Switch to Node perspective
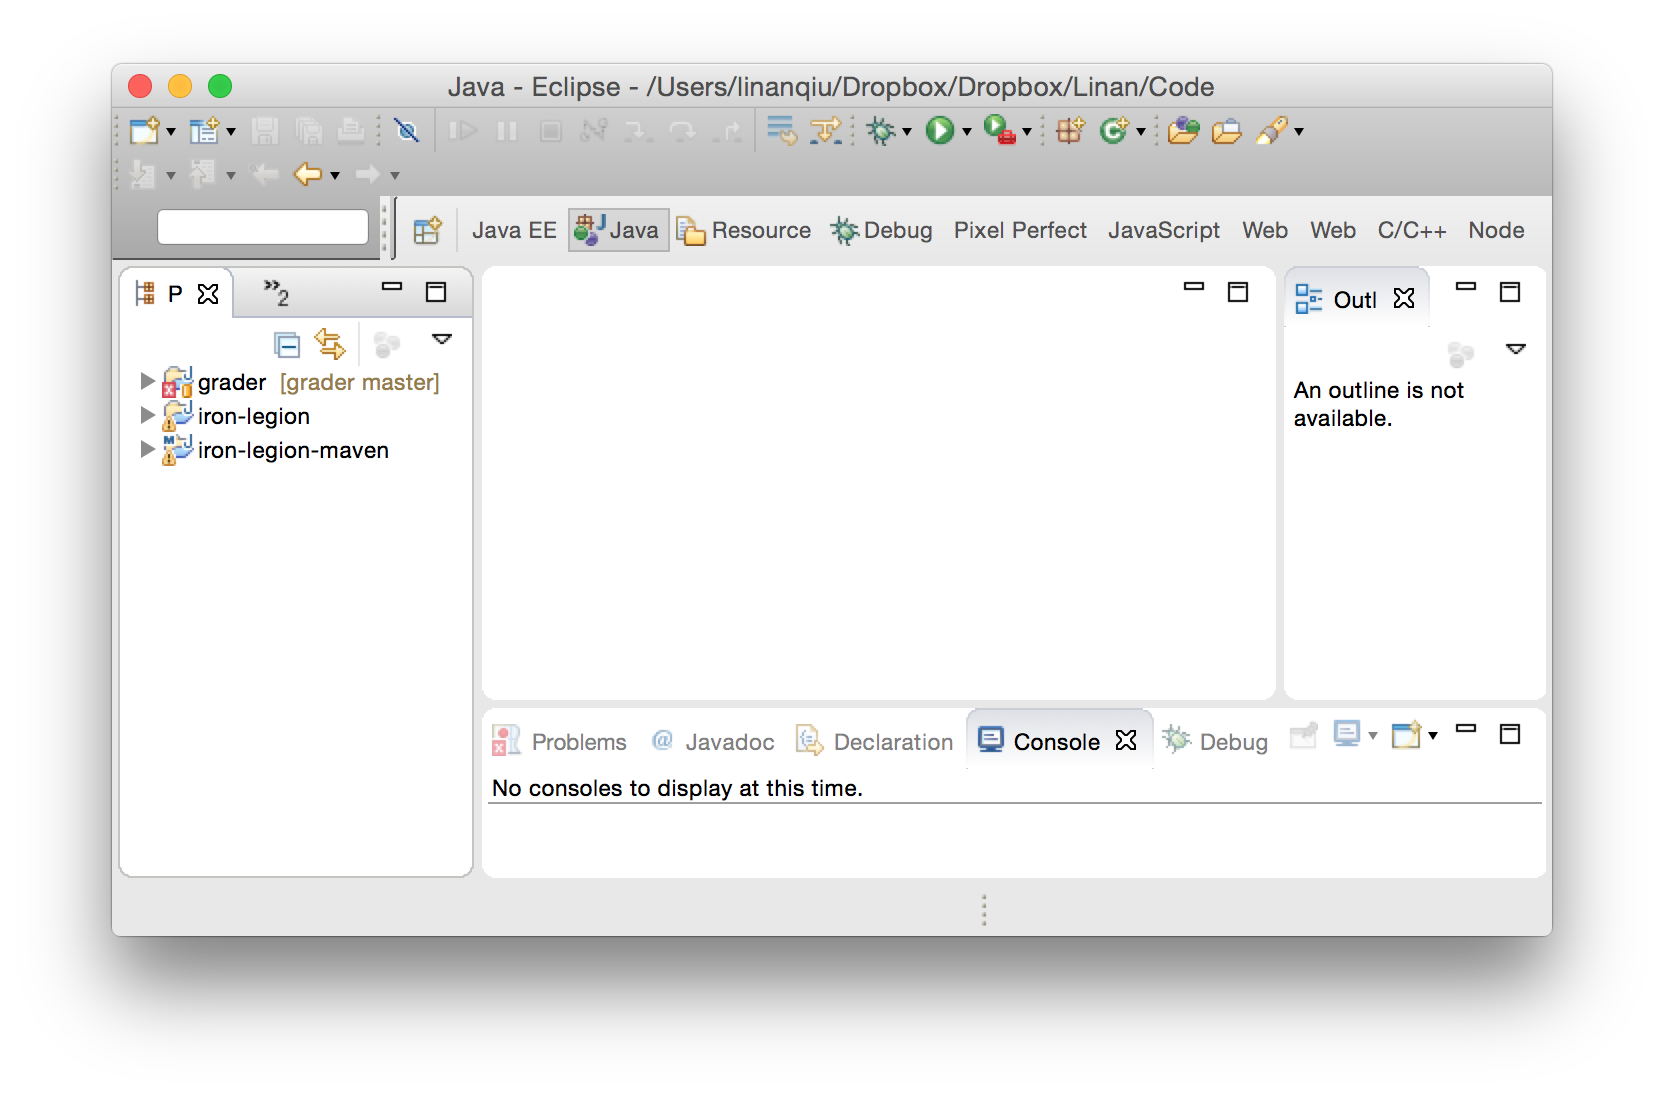This screenshot has height=1096, width=1664. [1496, 230]
